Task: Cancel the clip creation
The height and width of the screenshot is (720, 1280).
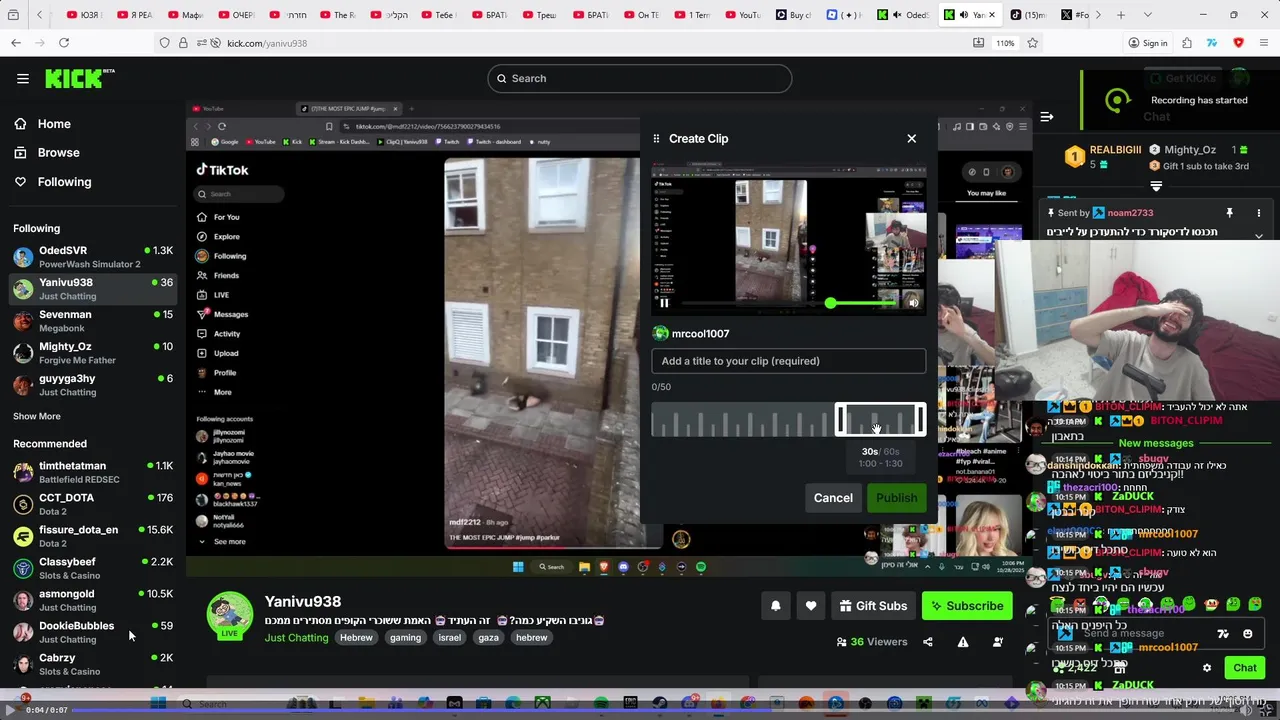Action: pyautogui.click(x=833, y=498)
